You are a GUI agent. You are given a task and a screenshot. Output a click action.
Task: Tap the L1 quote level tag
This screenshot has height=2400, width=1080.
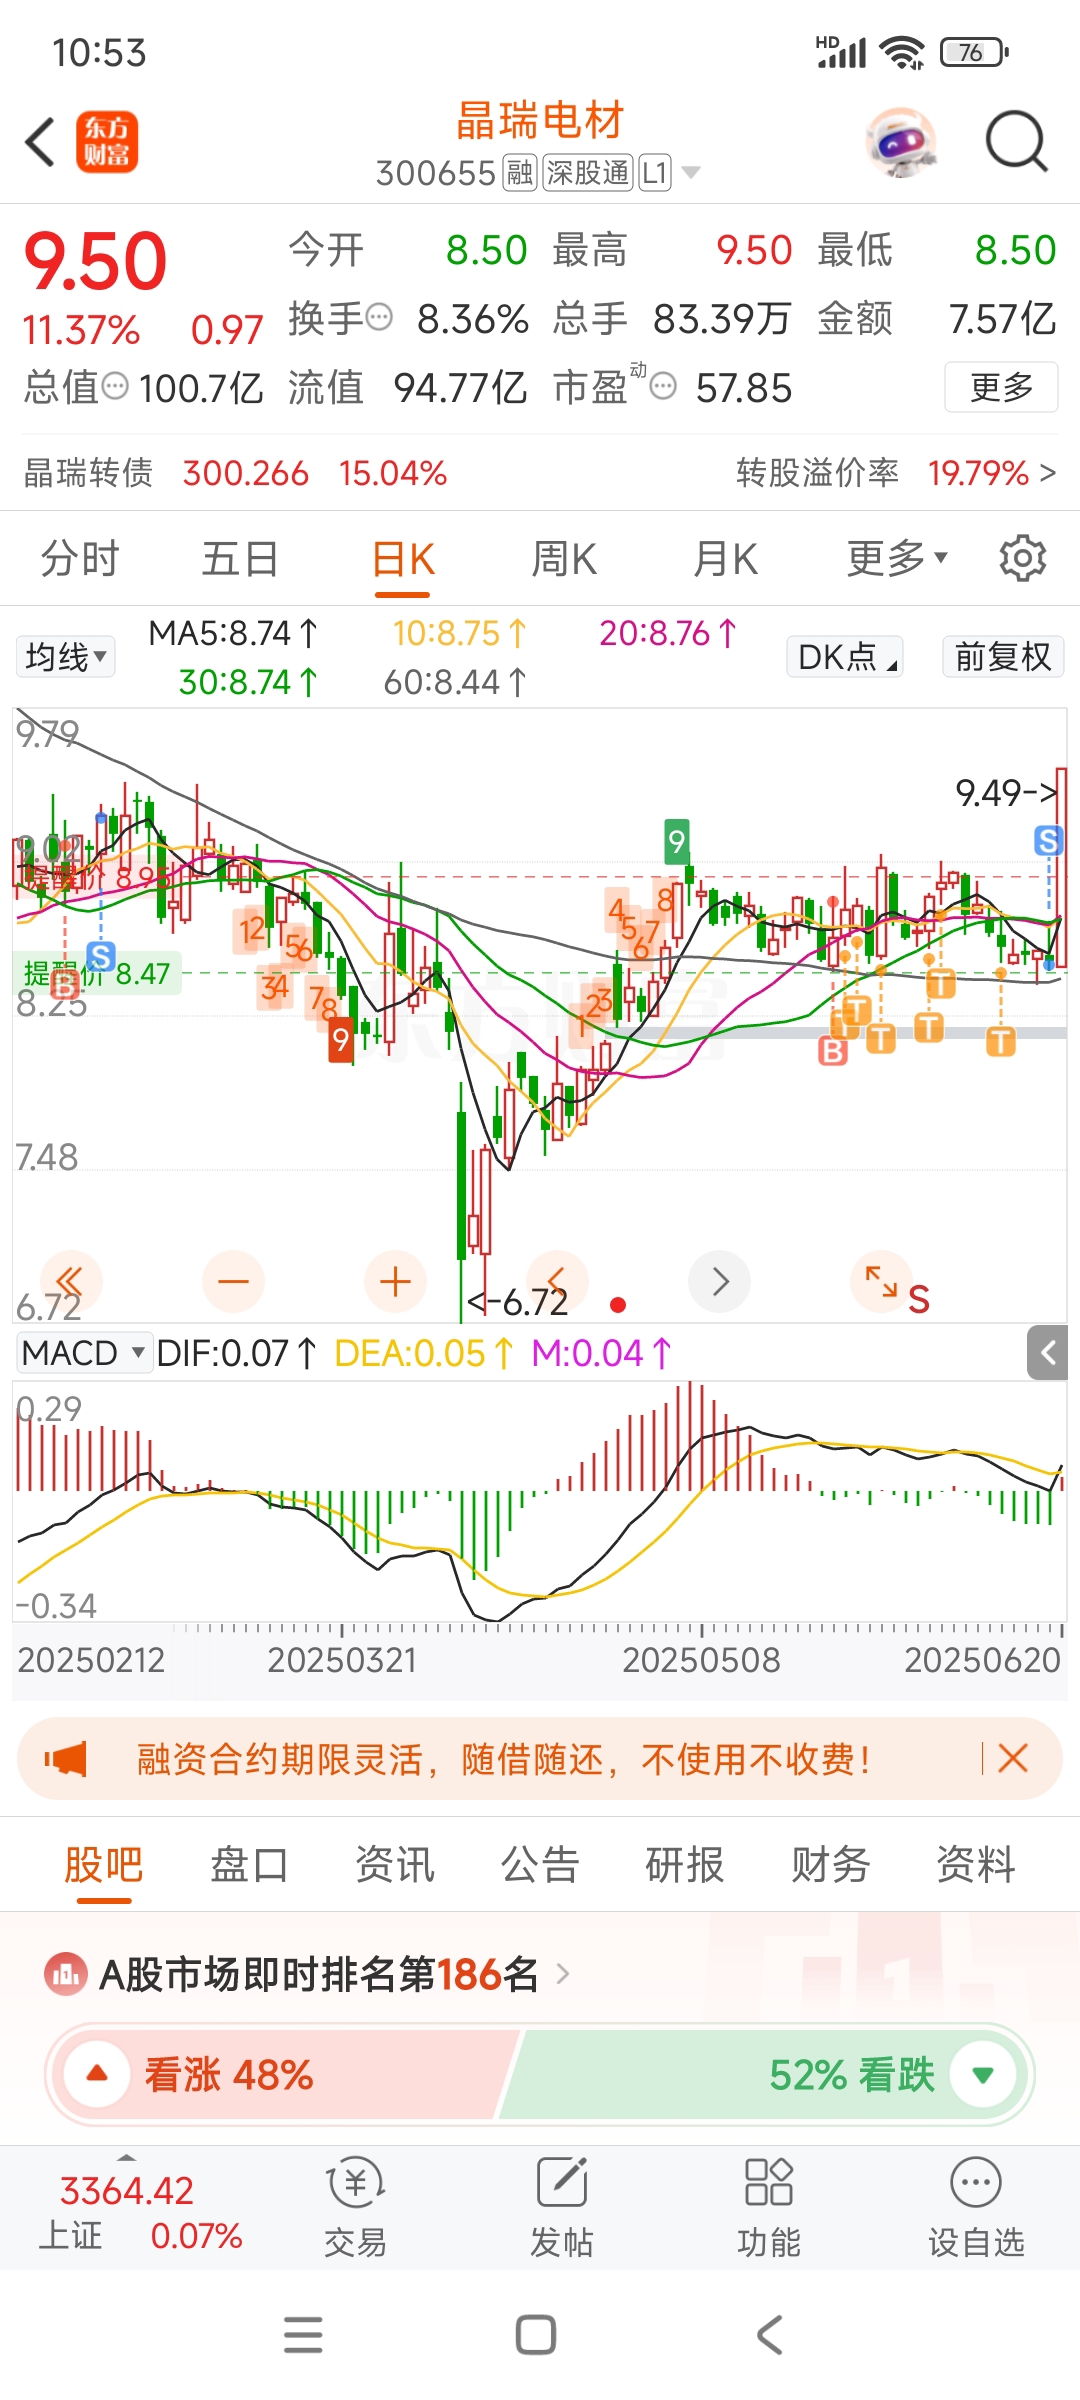(x=654, y=173)
